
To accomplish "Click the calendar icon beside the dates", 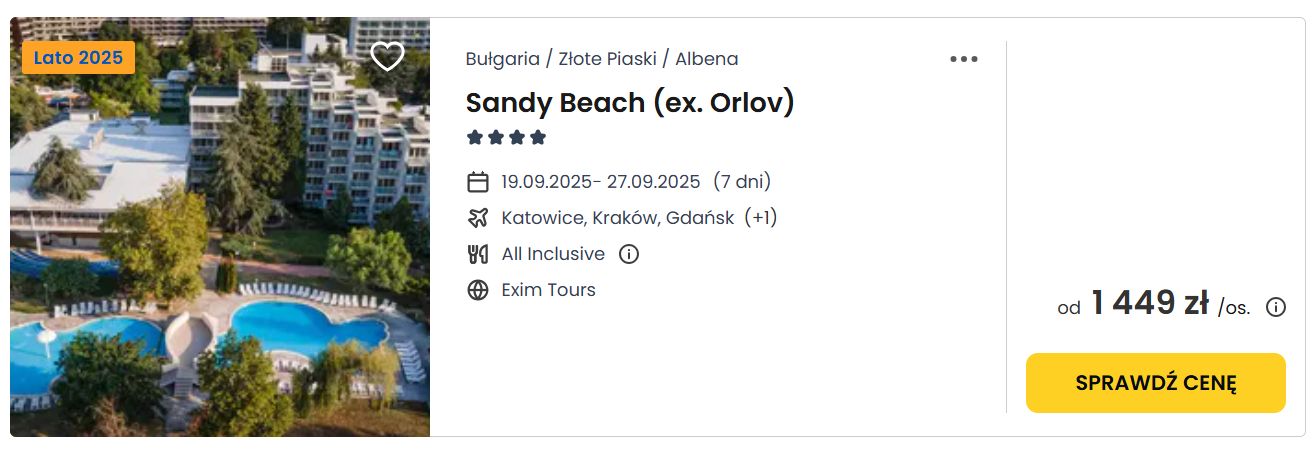I will pos(478,182).
